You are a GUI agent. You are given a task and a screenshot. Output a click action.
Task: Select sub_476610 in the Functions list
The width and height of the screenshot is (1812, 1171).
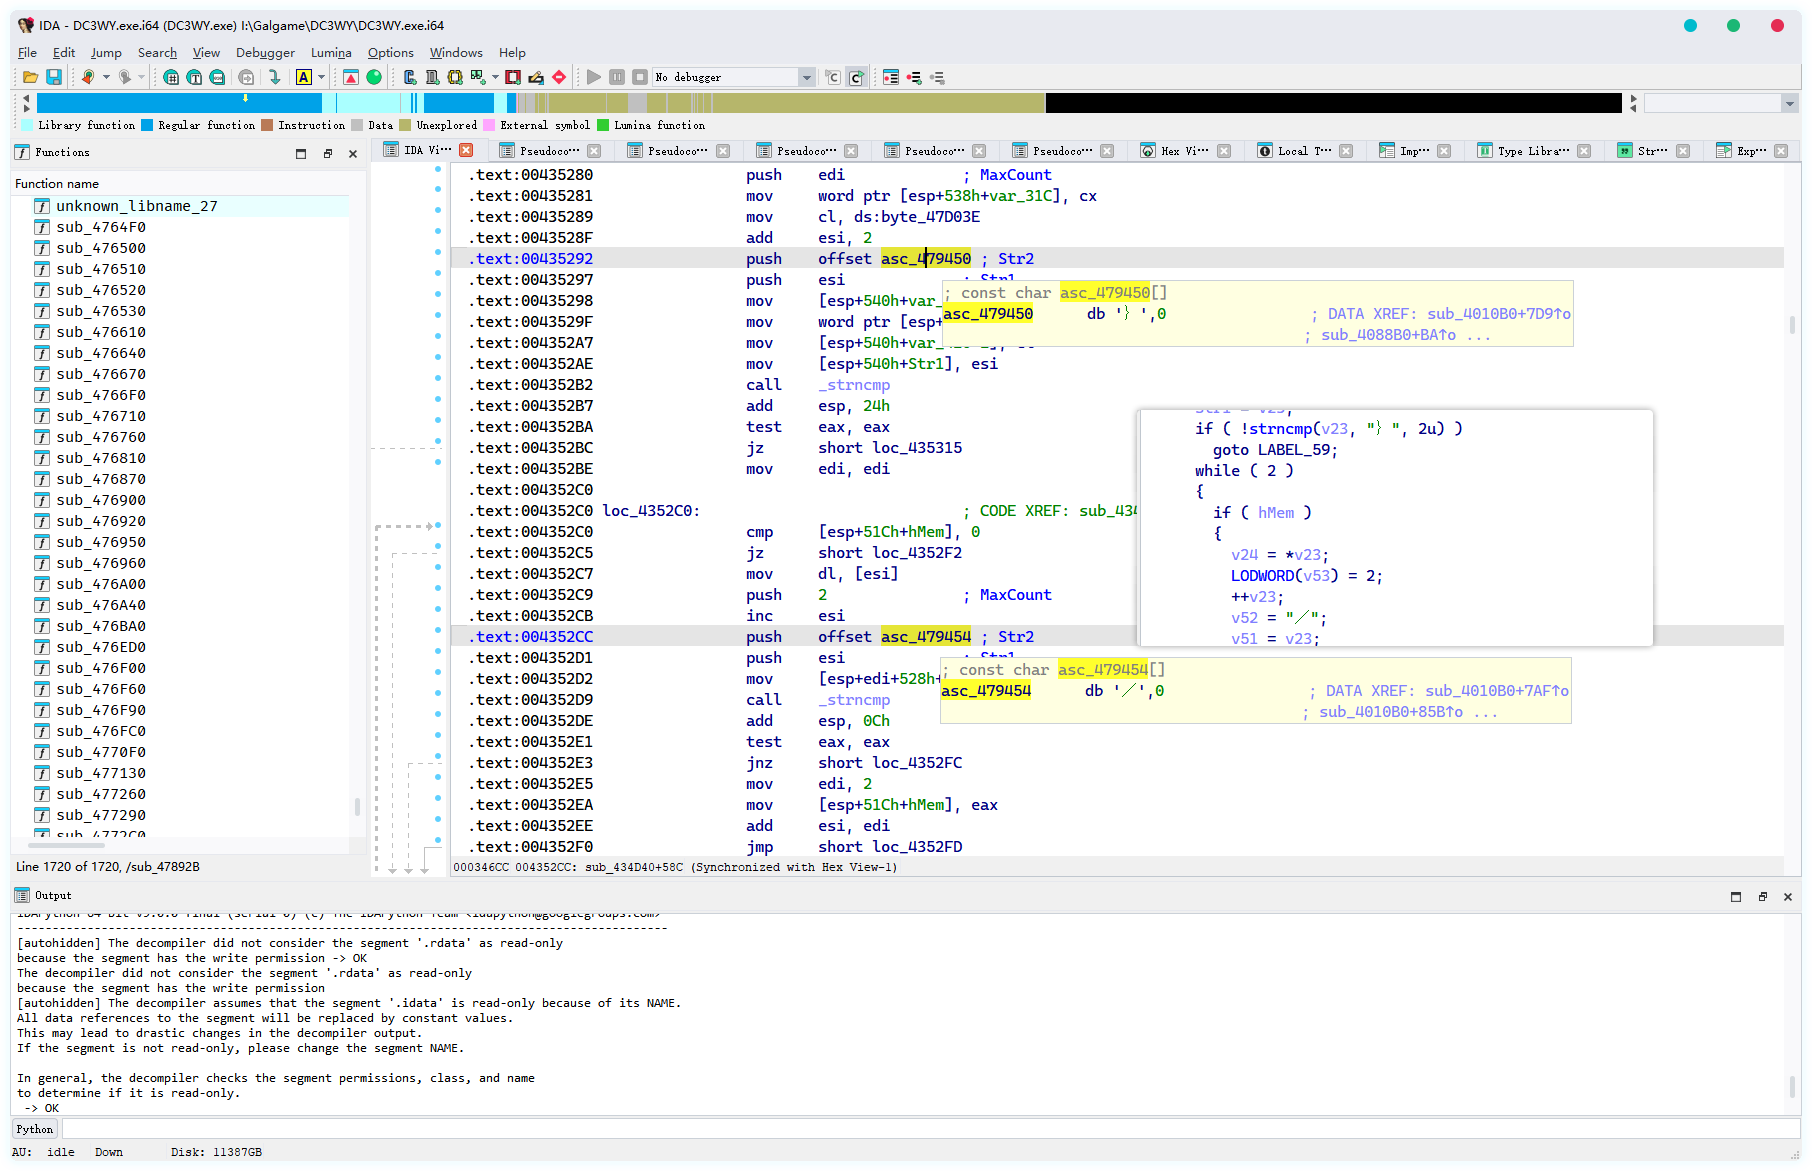[x=100, y=332]
